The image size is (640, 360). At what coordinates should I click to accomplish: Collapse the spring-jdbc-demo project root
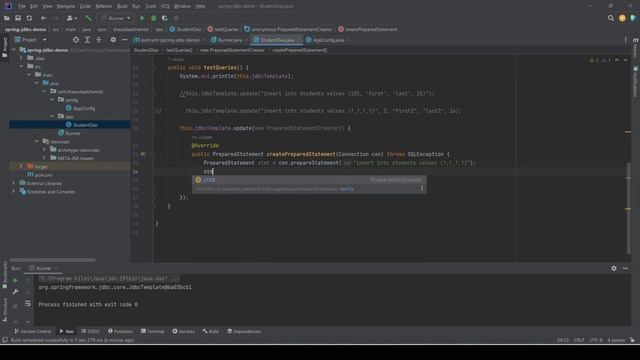(14, 50)
